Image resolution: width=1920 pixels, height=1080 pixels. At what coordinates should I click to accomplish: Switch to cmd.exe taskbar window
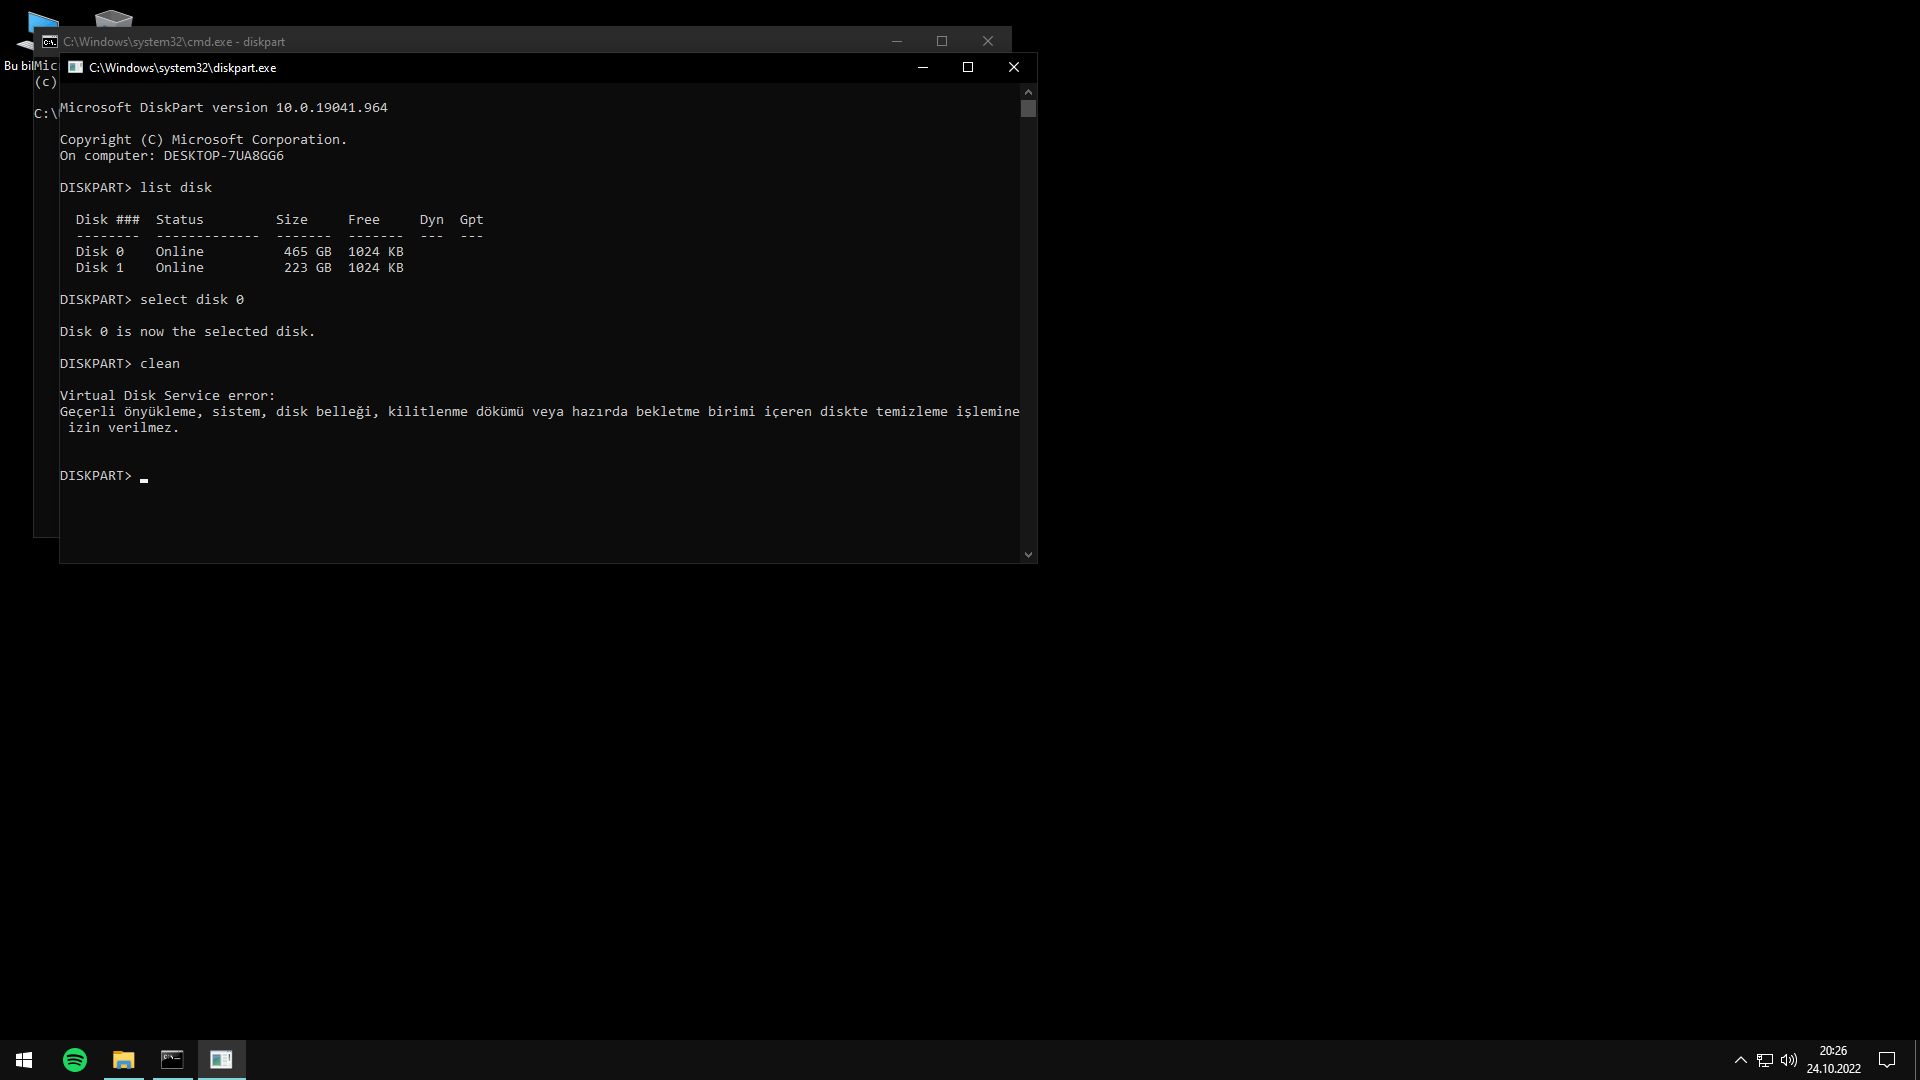pos(172,1060)
